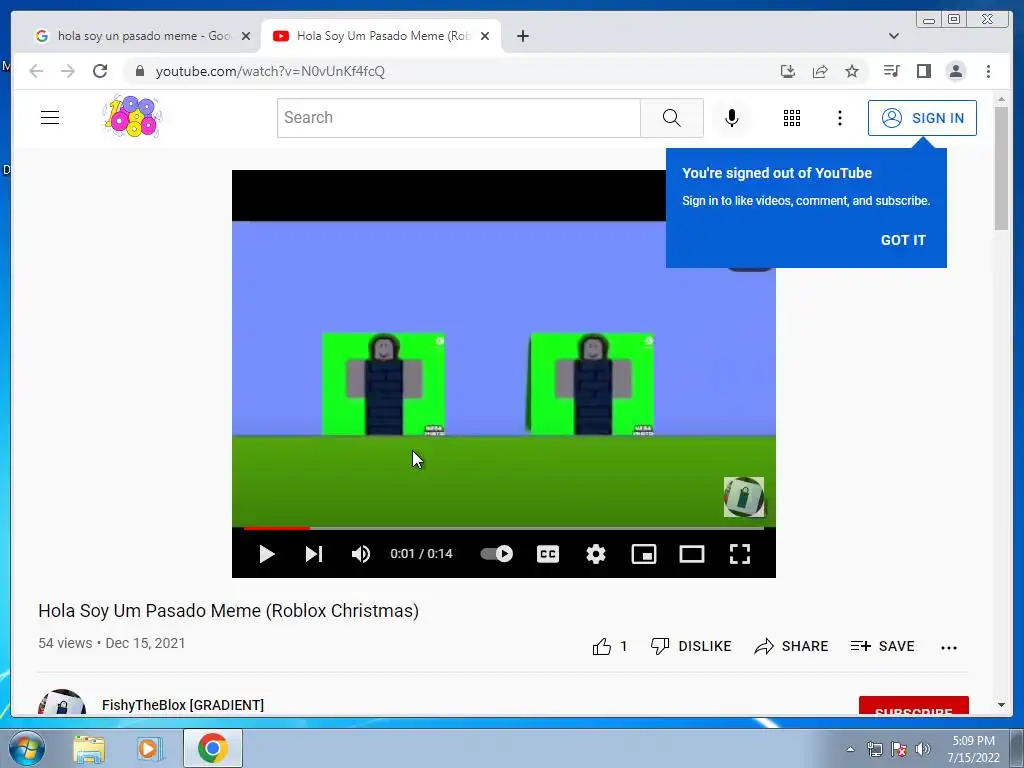Open Chrome profile icon
This screenshot has width=1024, height=768.
[x=955, y=71]
